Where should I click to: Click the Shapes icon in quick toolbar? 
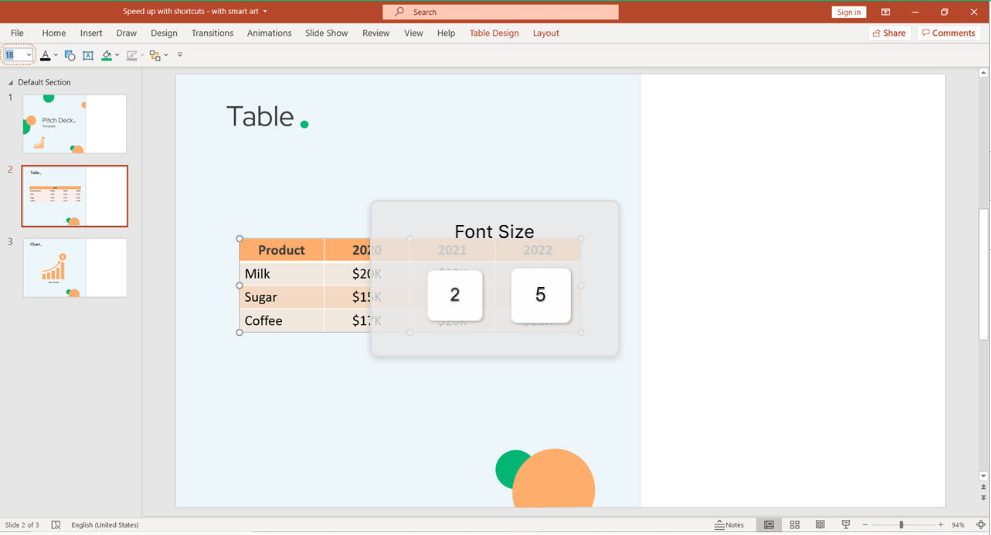[x=70, y=56]
